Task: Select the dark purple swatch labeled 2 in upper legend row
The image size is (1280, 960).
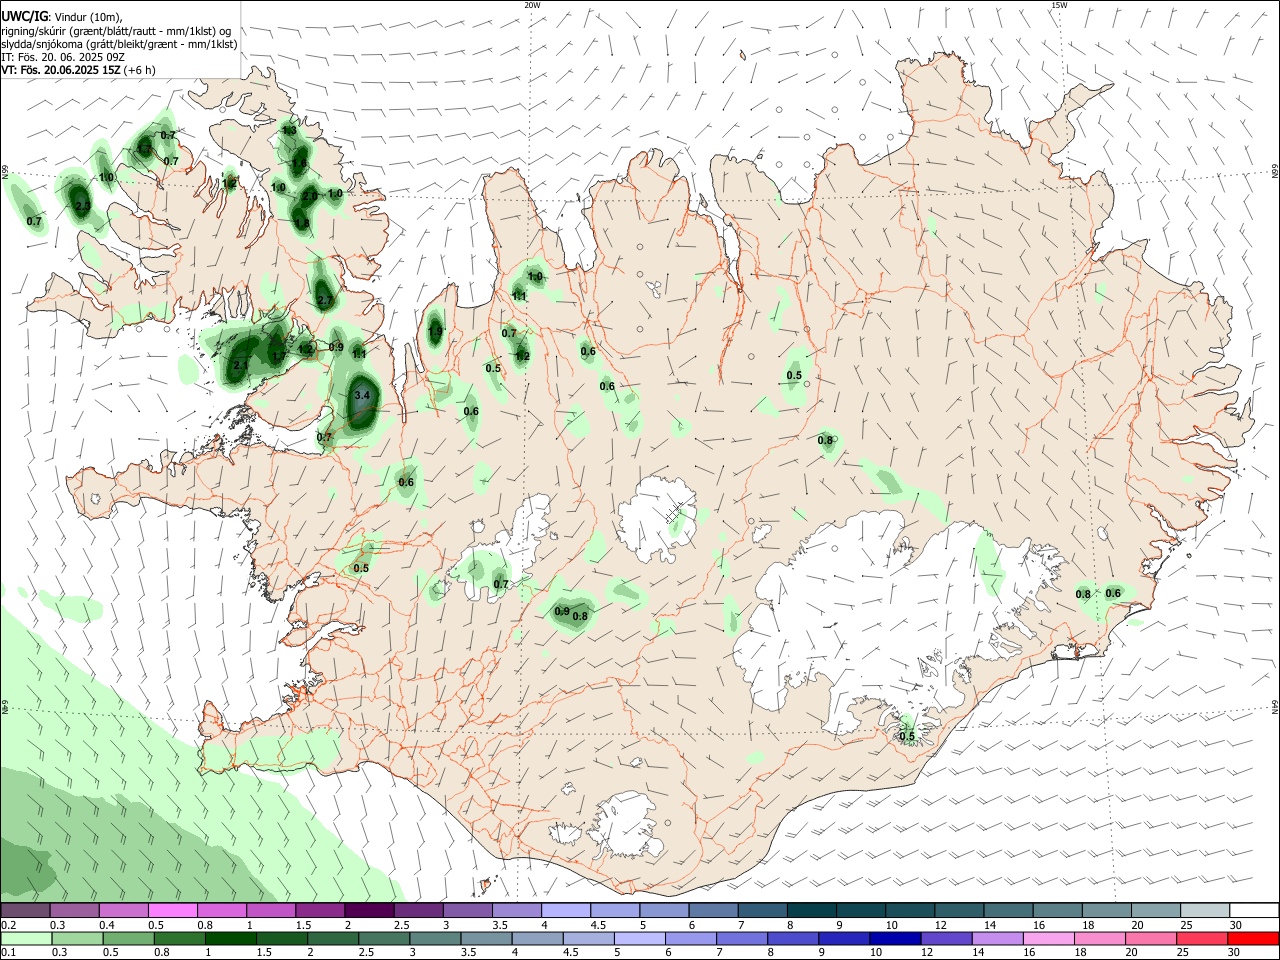Action: (x=369, y=910)
